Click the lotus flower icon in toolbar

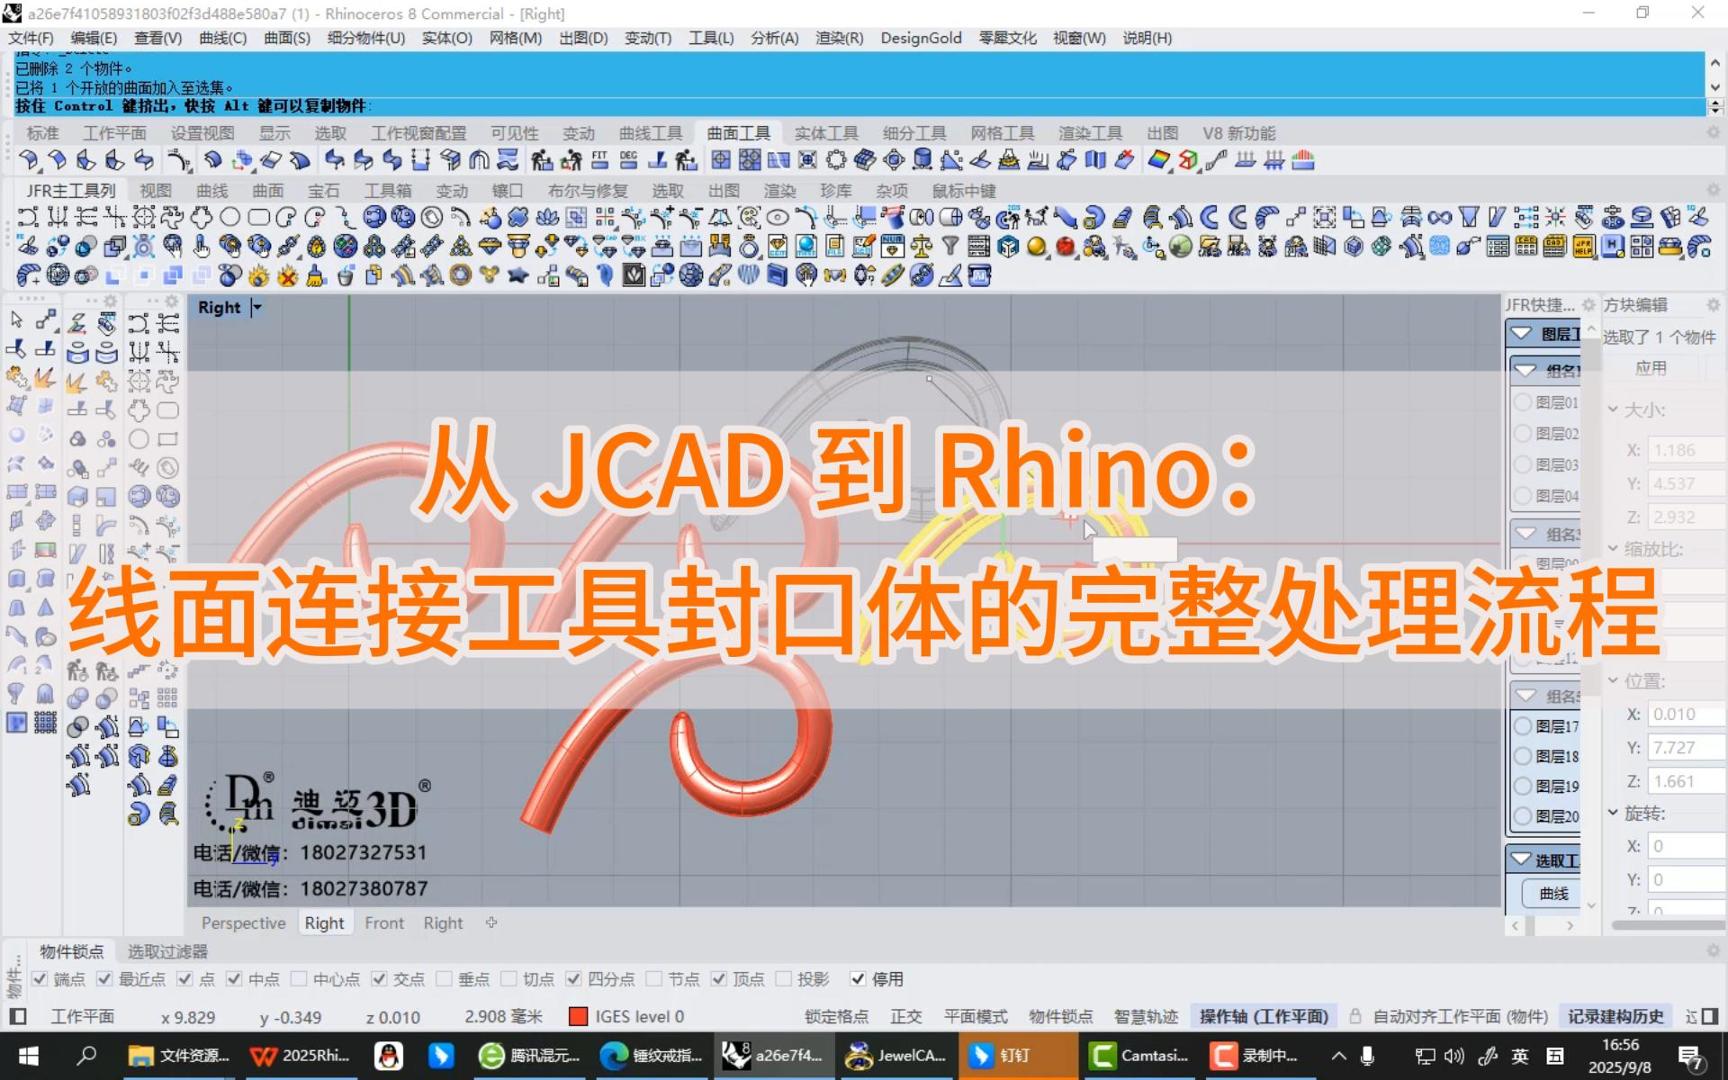(x=547, y=217)
